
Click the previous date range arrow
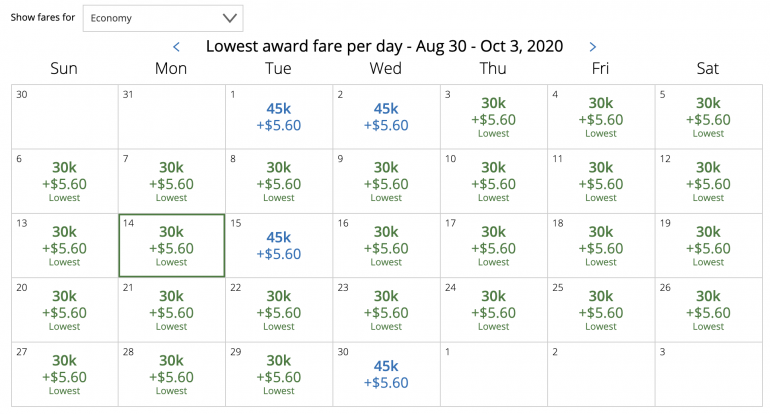coord(177,46)
